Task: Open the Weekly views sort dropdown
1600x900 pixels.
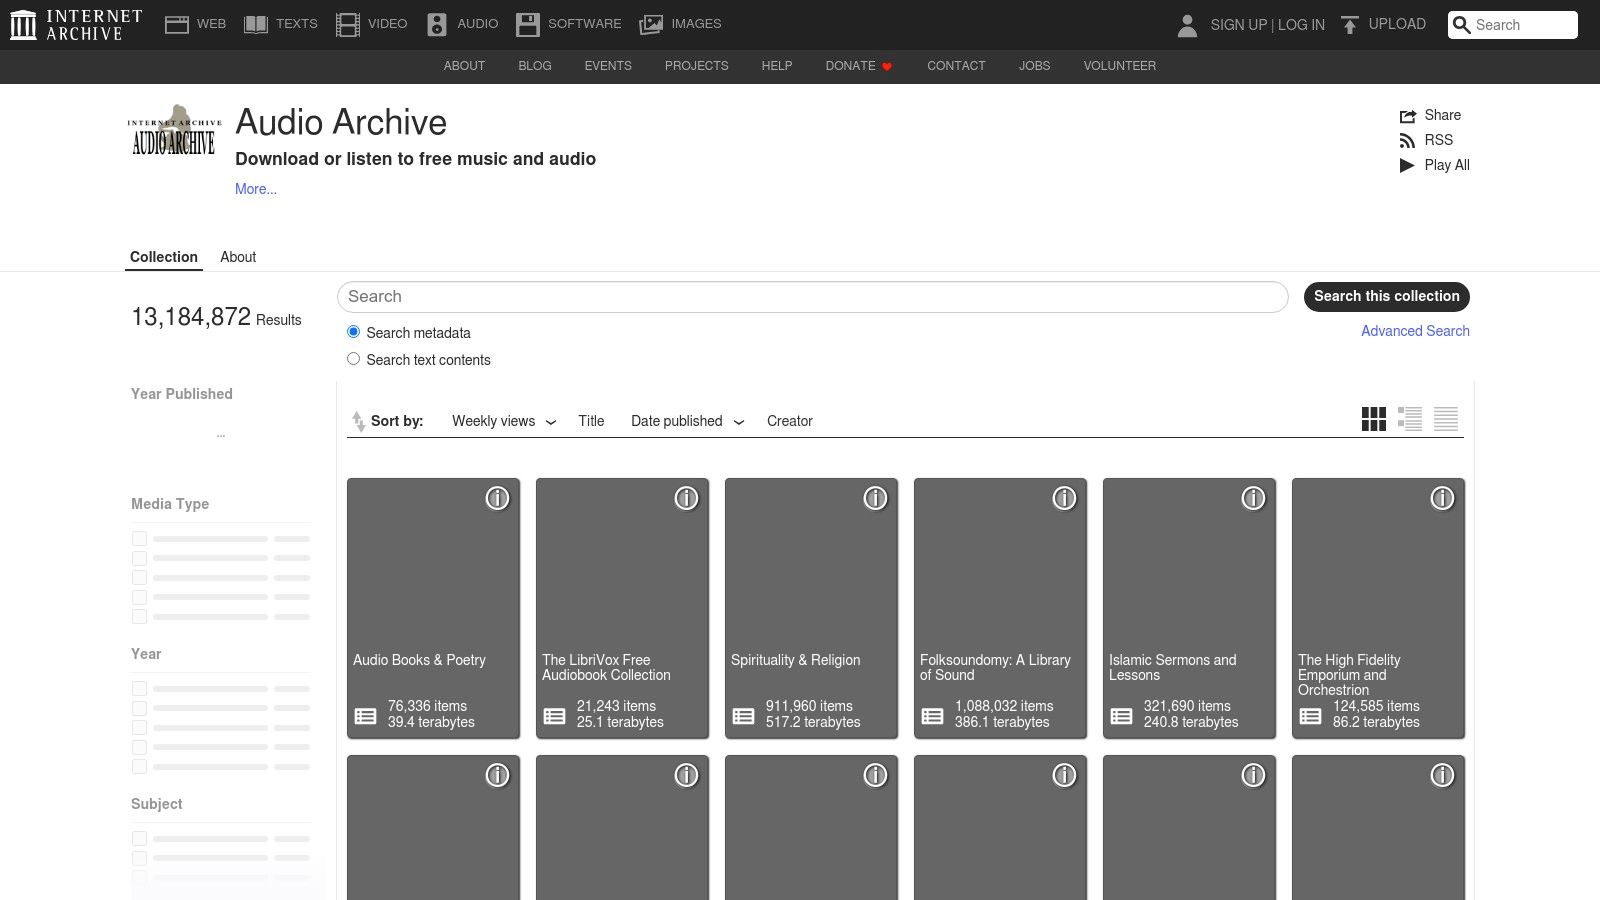Action: click(502, 421)
